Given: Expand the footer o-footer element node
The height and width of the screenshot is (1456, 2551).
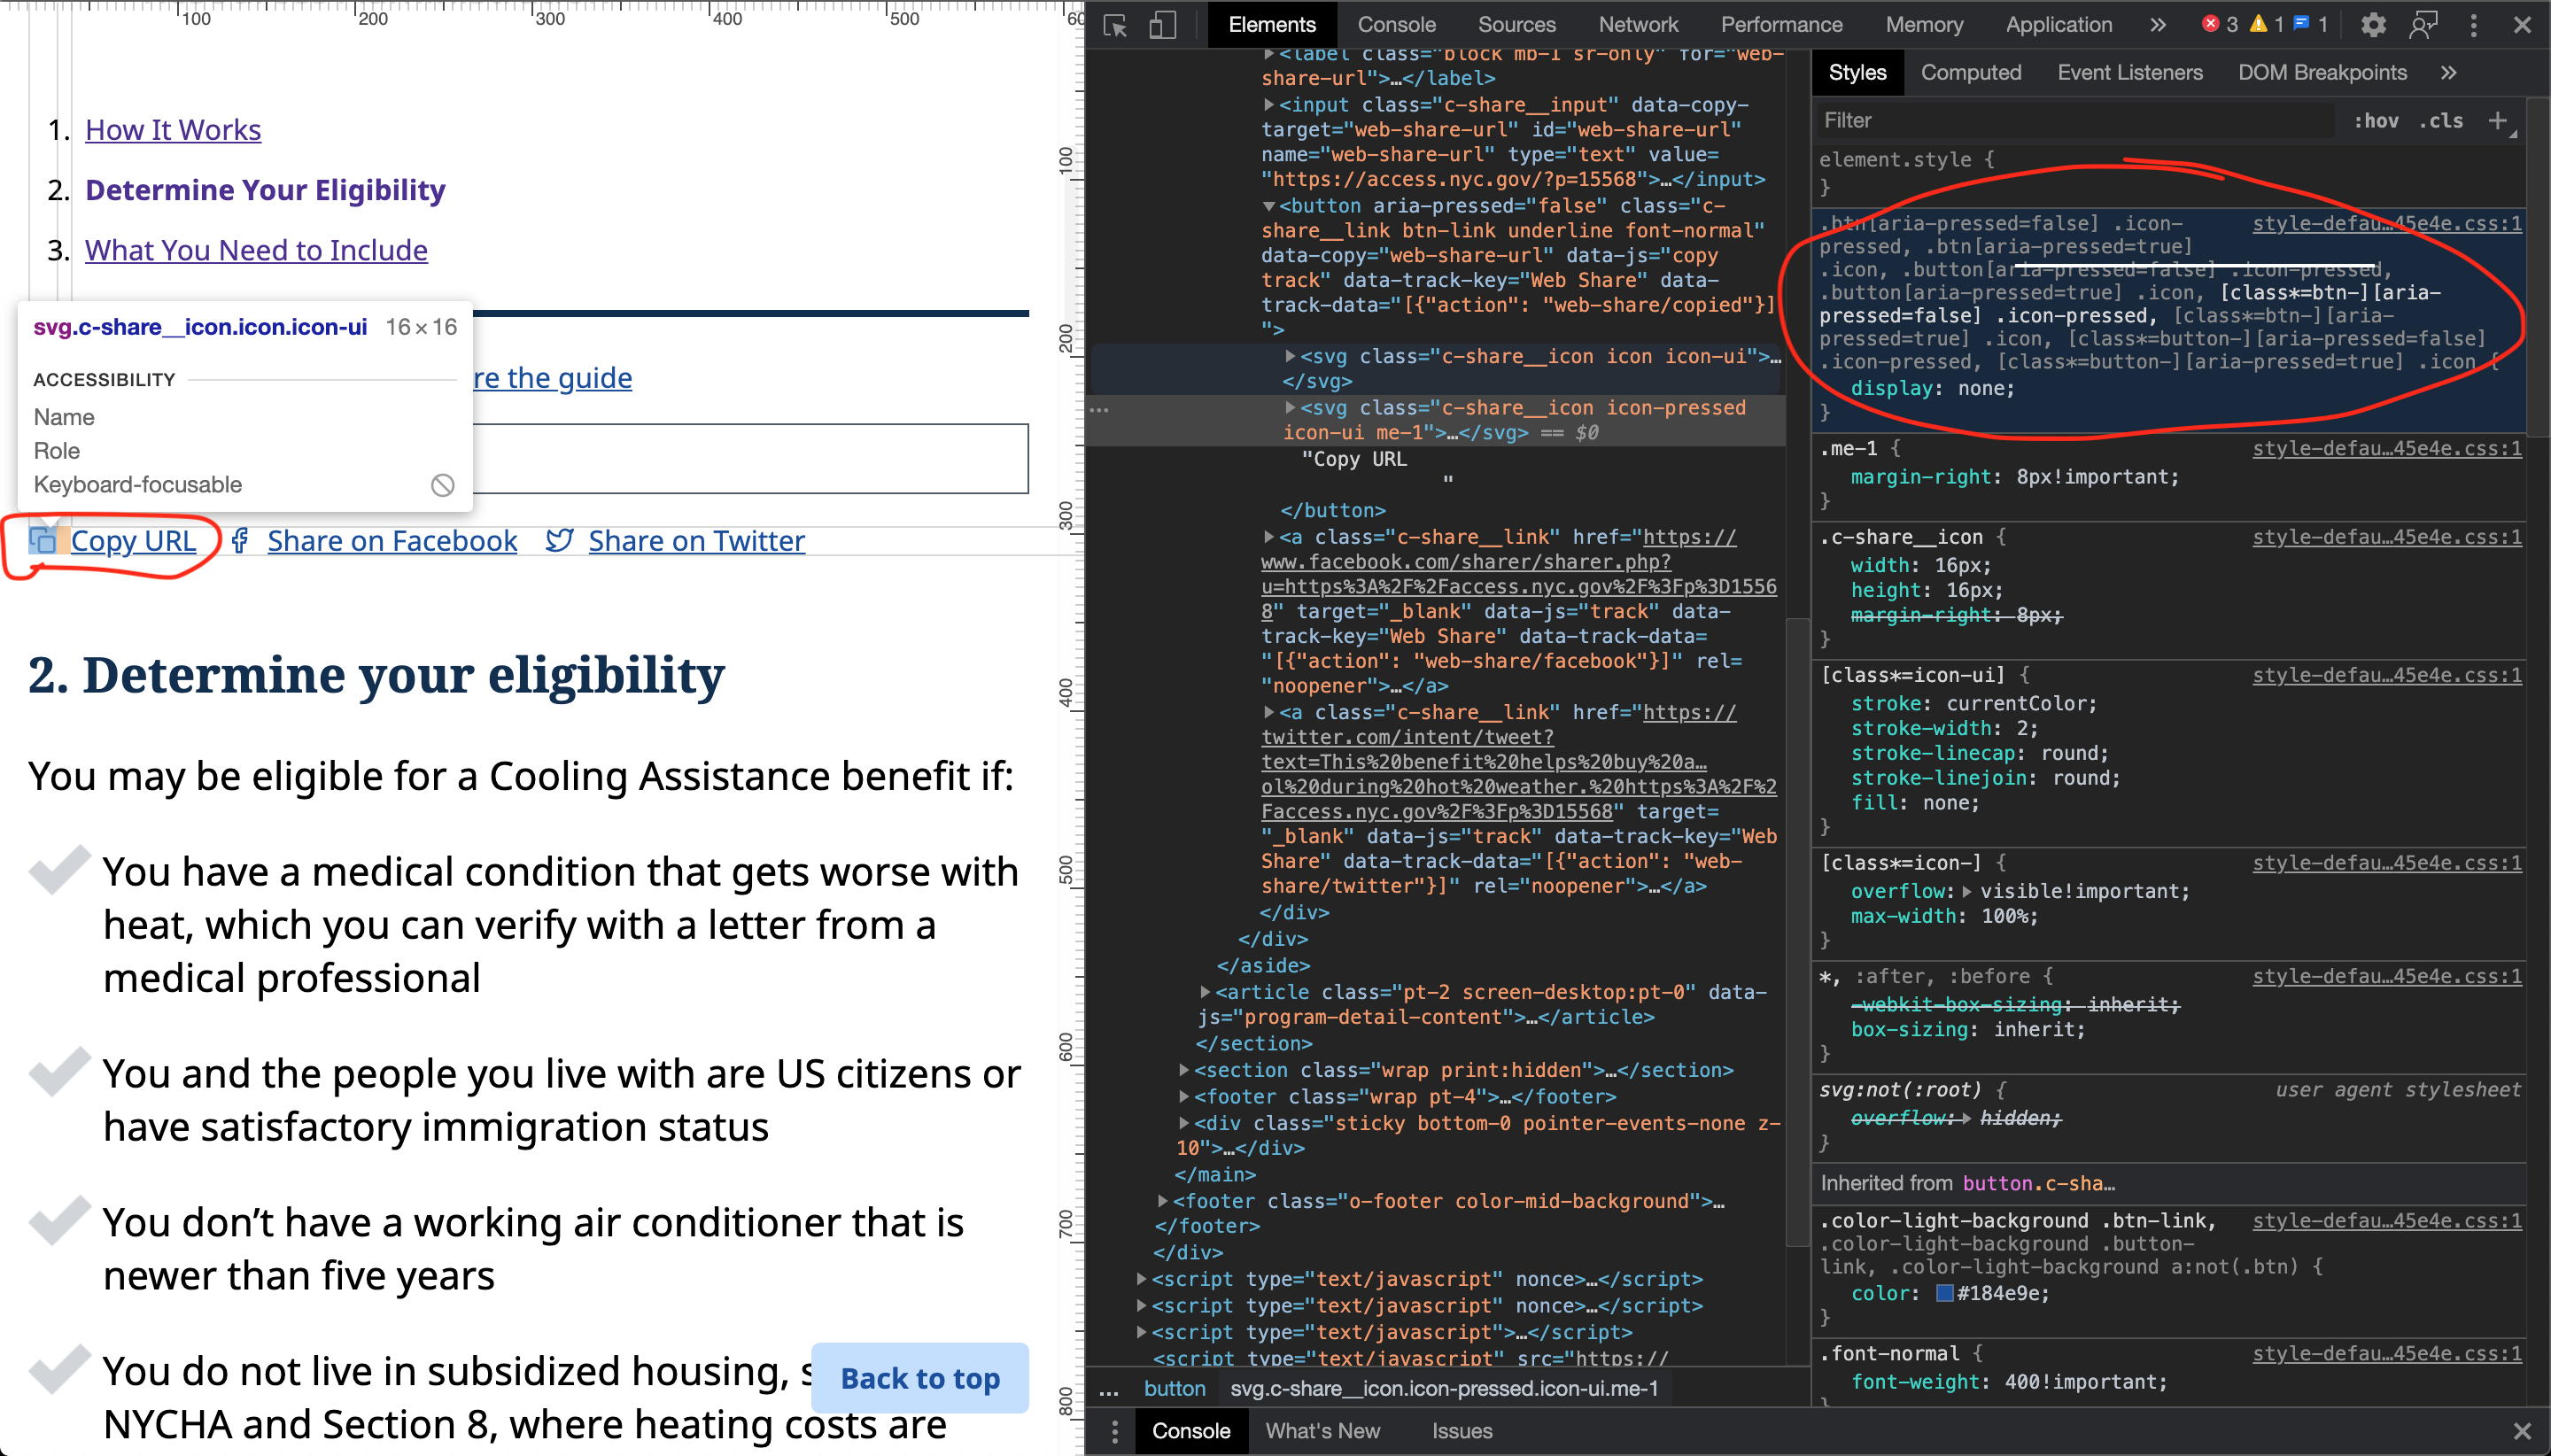Looking at the screenshot, I should [1162, 1201].
